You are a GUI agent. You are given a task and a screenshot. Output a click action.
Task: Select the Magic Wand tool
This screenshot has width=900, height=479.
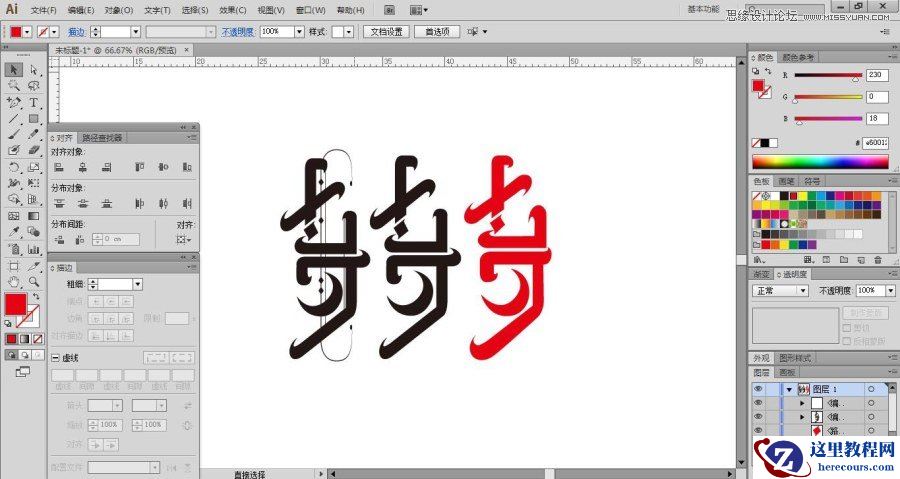point(14,85)
